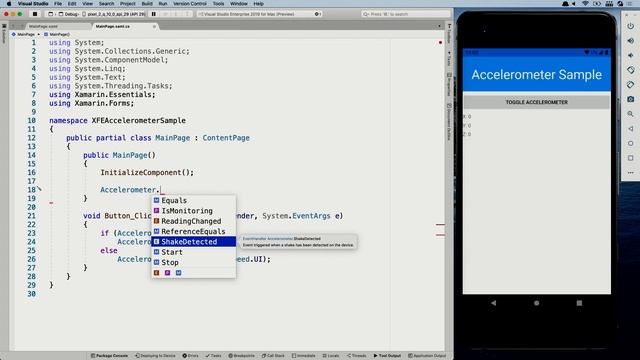Tap Android back navigation button on phone

(x=493, y=303)
